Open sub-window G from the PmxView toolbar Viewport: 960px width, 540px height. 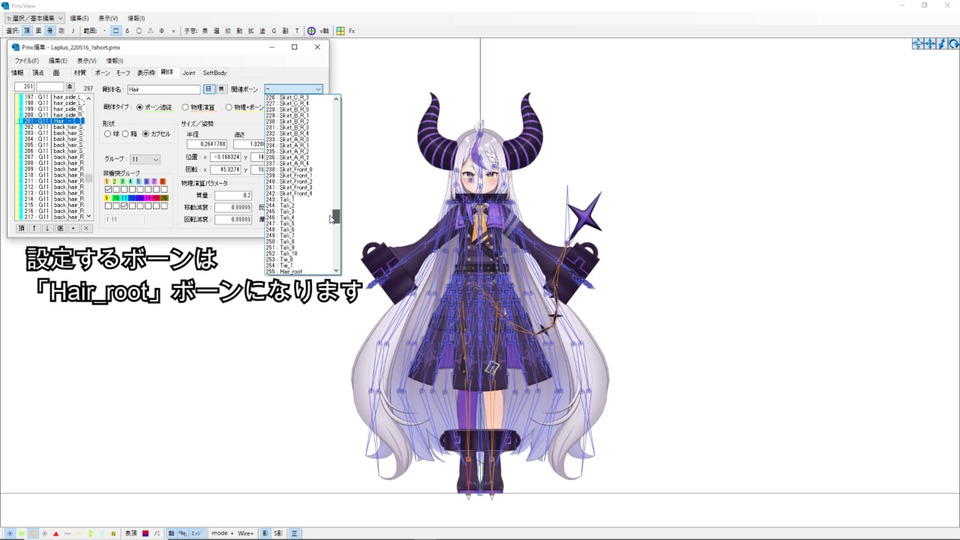274,31
